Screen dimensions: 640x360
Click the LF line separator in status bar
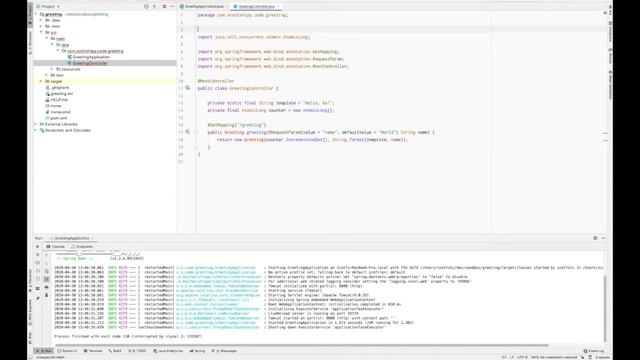512,357
